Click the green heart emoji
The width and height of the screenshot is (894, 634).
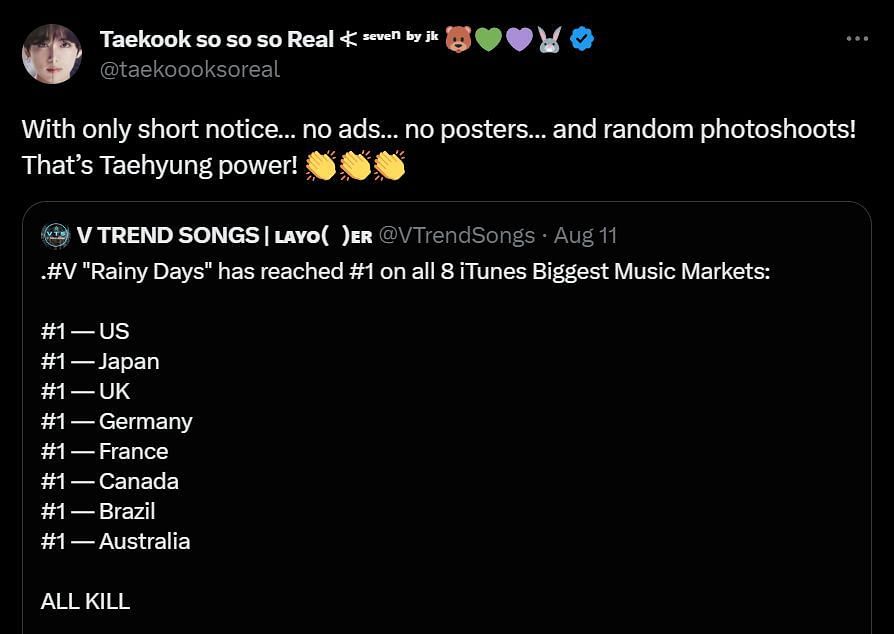click(489, 39)
